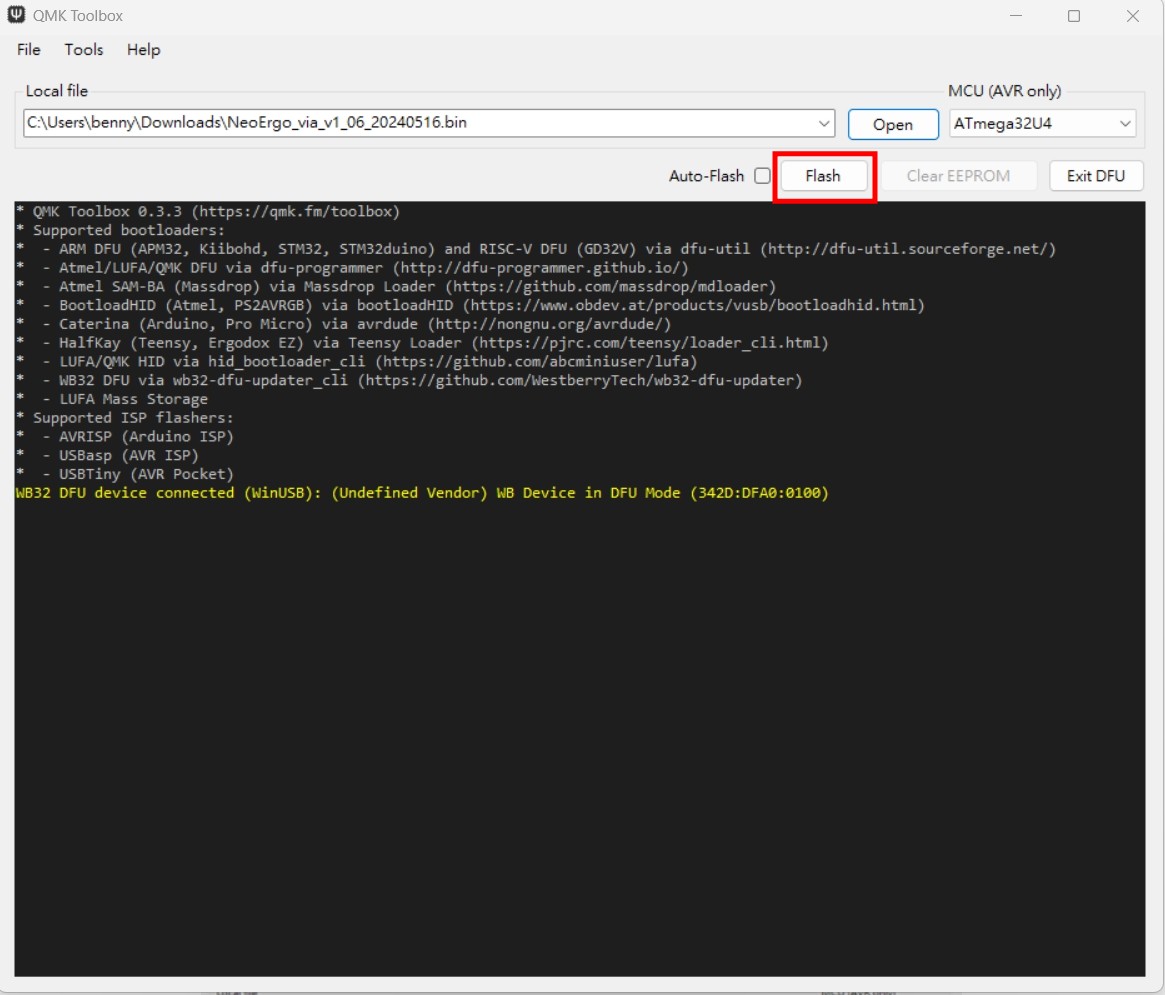The width and height of the screenshot is (1165, 995).
Task: Click the 'Supported ISP flashers:' log line
Action: (125, 418)
